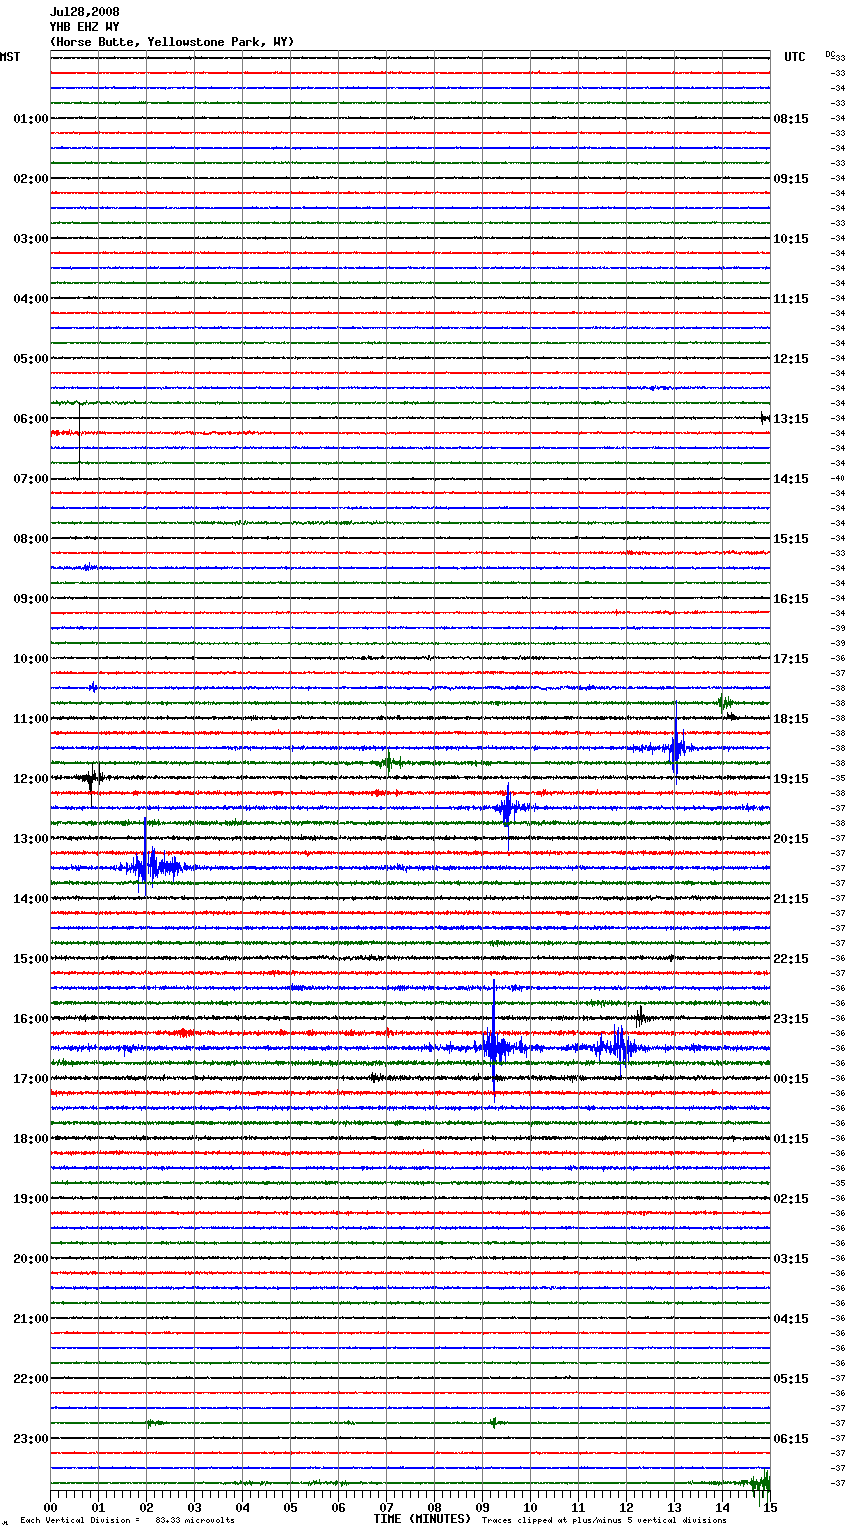This screenshot has height=1534, width=850.
Task: Click the 17:00 MST time label
Action: pos(31,1079)
